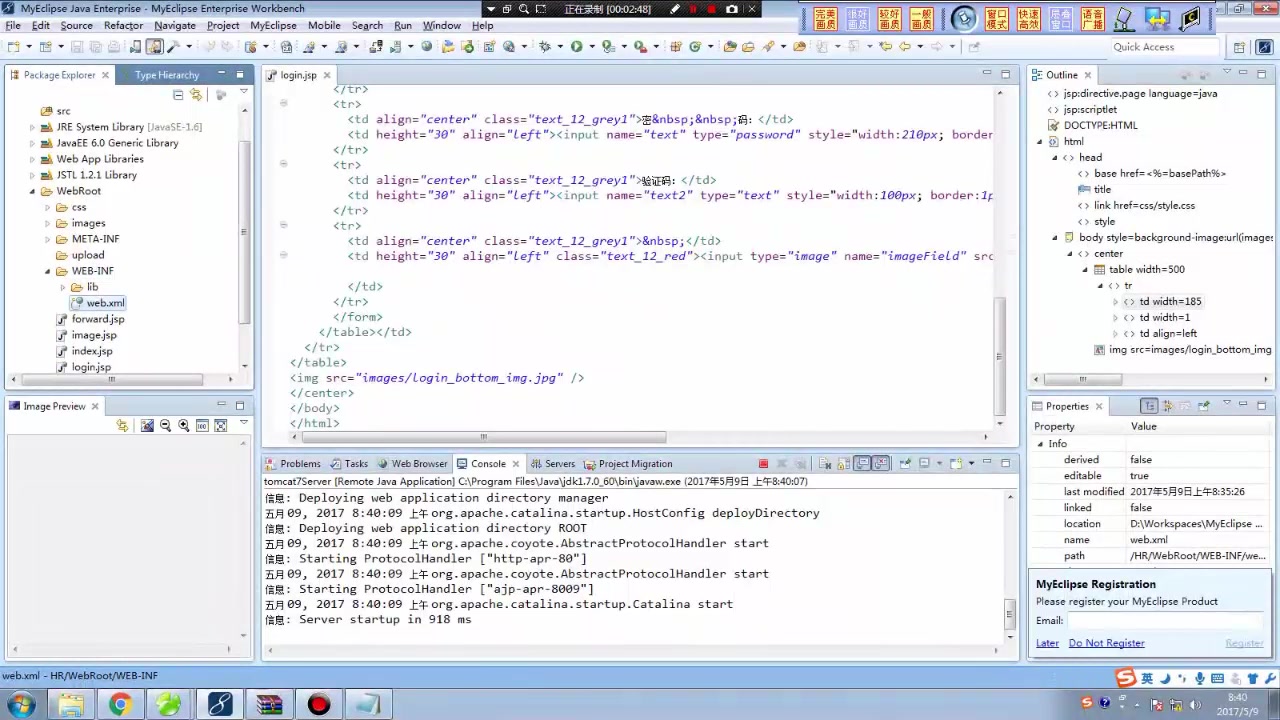1280x720 pixels.
Task: Switch to 窗口模式 window mode
Action: [997, 18]
